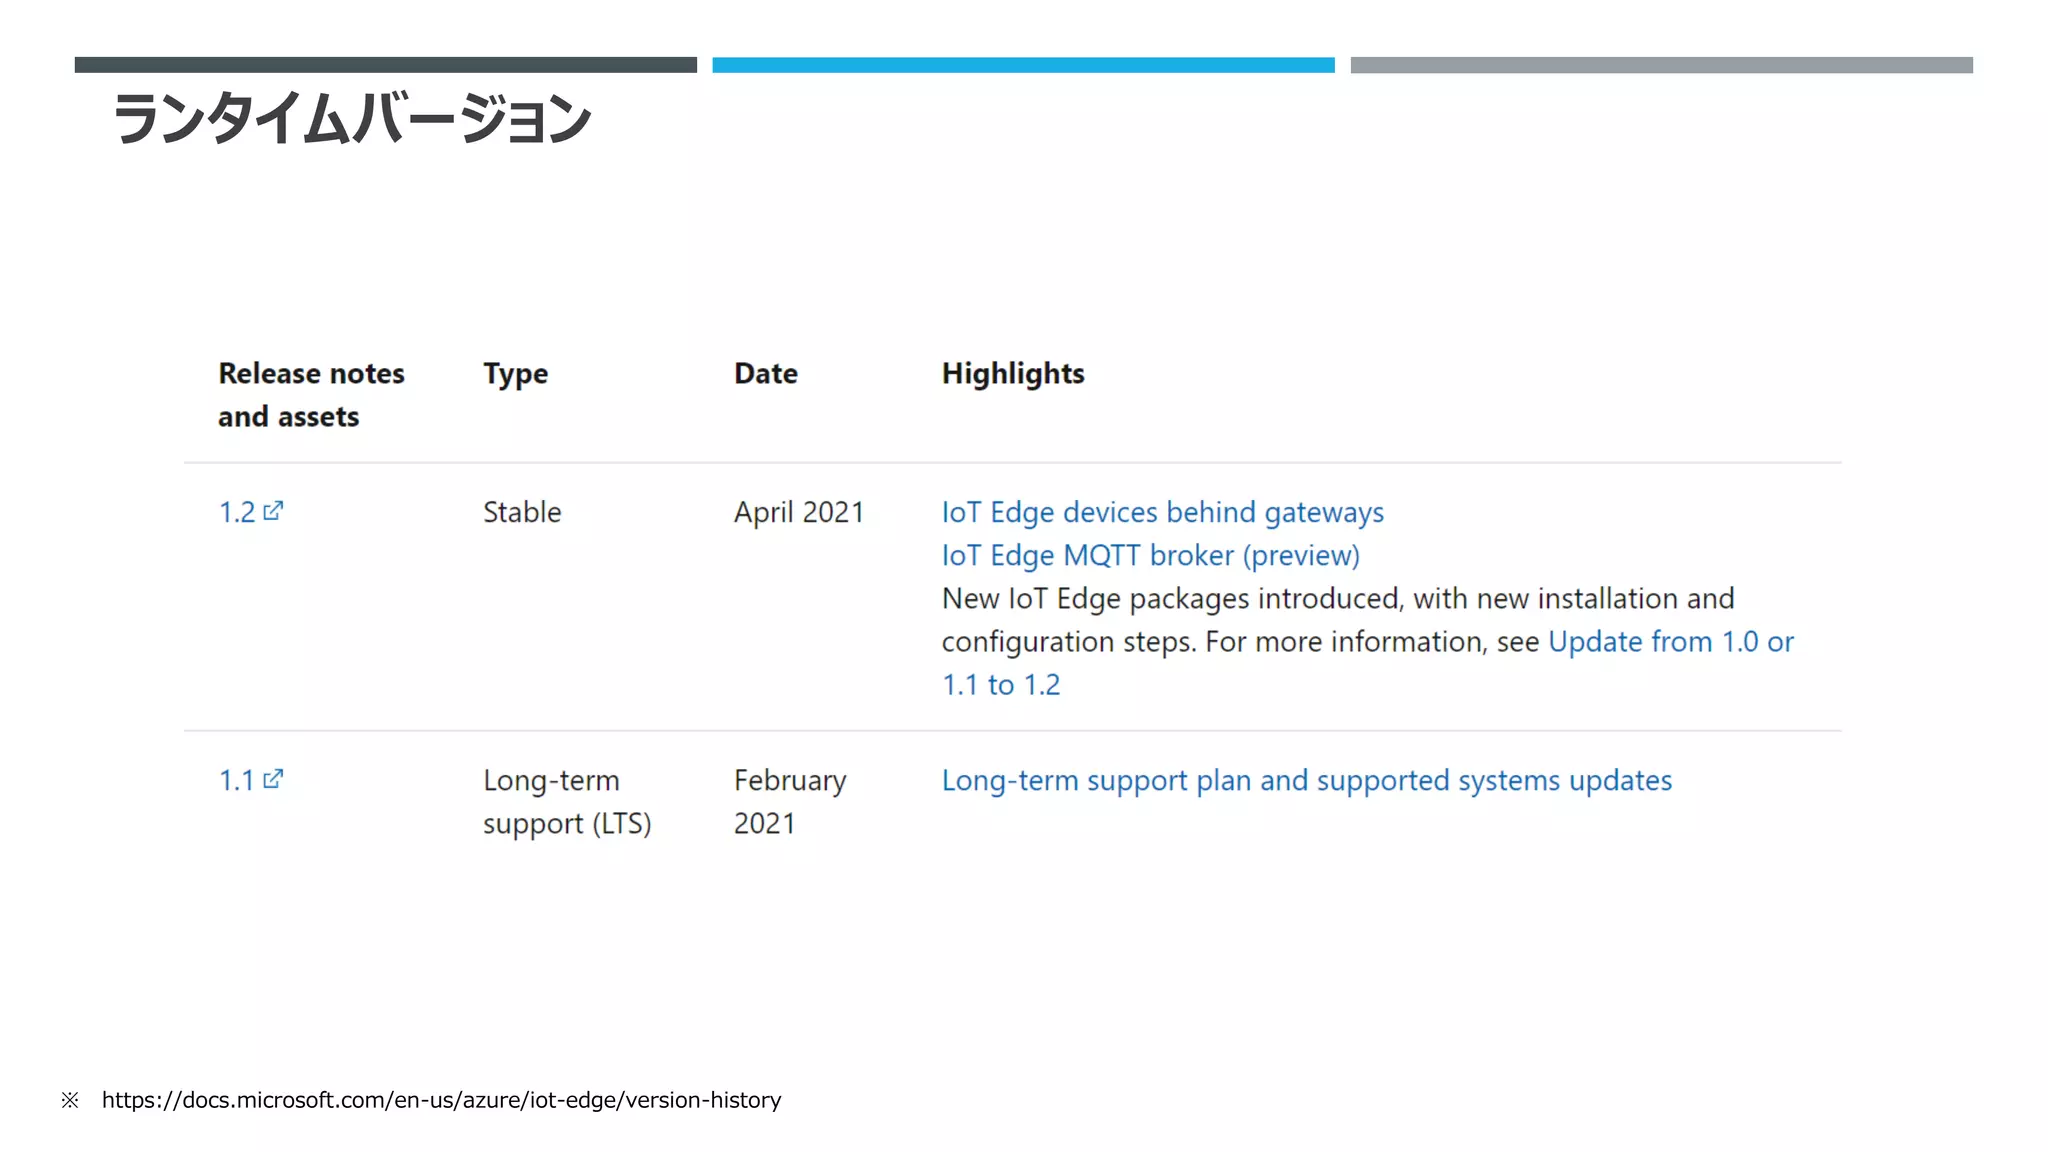Image resolution: width=2048 pixels, height=1152 pixels.
Task: Open IoT Edge MQTT broker (preview) link
Action: [x=1151, y=555]
